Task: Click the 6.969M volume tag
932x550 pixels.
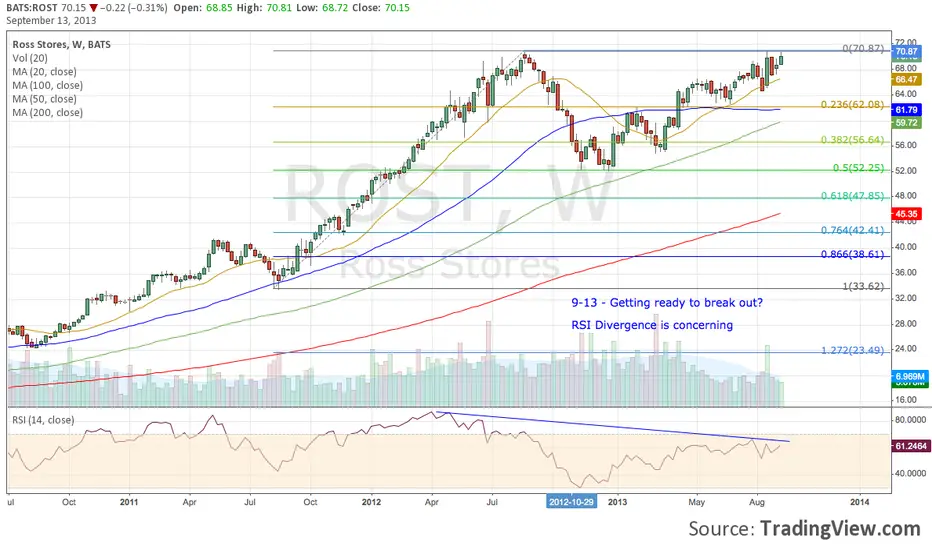Action: click(x=910, y=376)
